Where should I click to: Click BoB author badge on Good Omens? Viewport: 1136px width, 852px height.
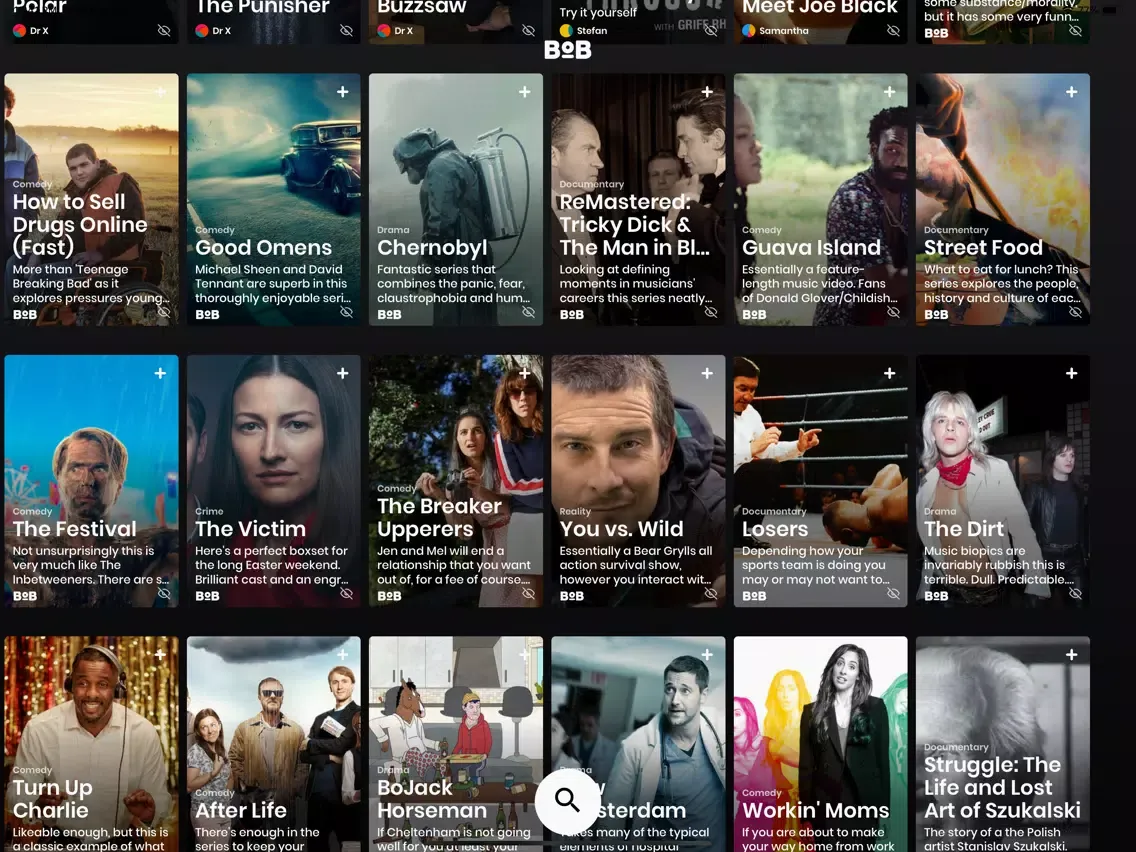[207, 314]
